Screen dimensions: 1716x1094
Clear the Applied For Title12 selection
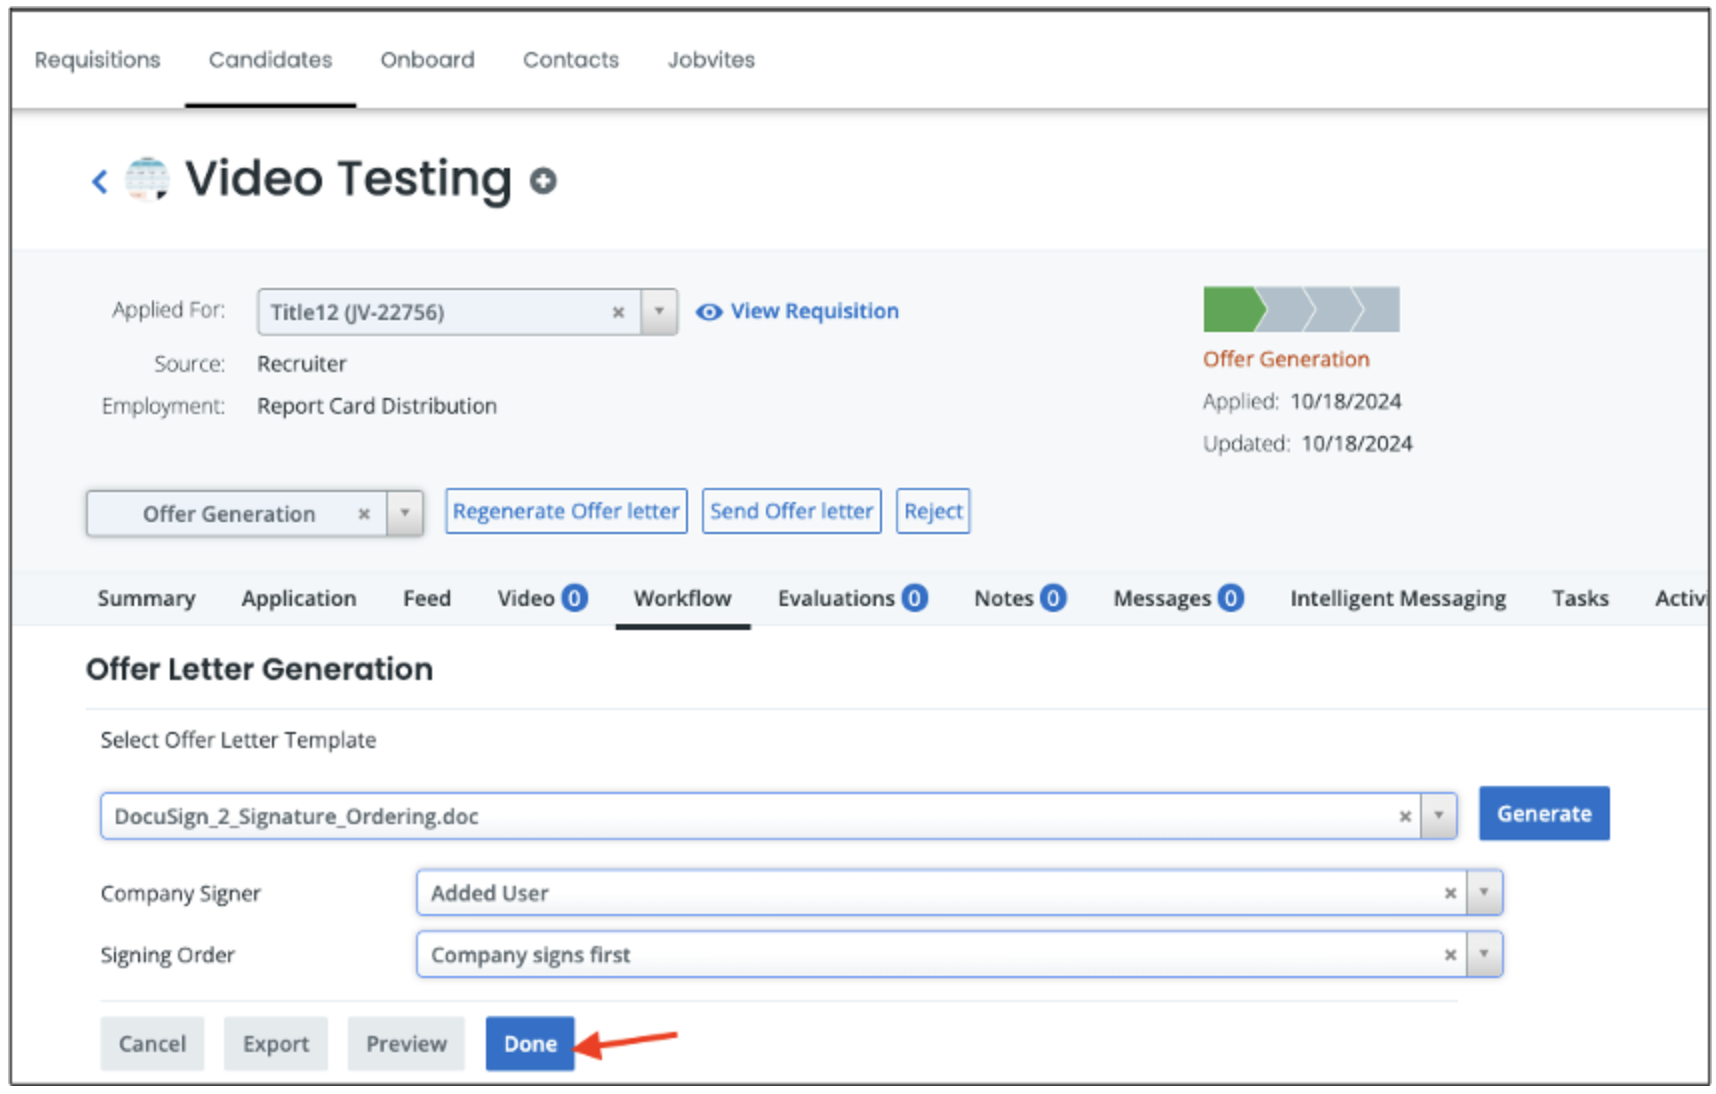point(618,312)
